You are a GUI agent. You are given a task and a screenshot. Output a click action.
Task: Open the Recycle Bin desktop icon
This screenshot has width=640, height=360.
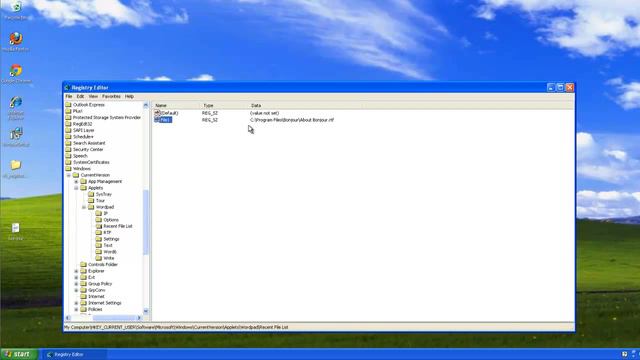pos(16,7)
